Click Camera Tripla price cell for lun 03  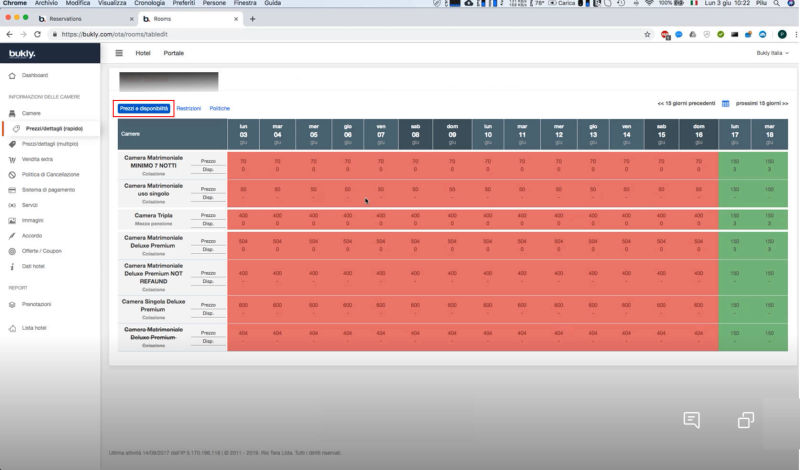click(243, 215)
